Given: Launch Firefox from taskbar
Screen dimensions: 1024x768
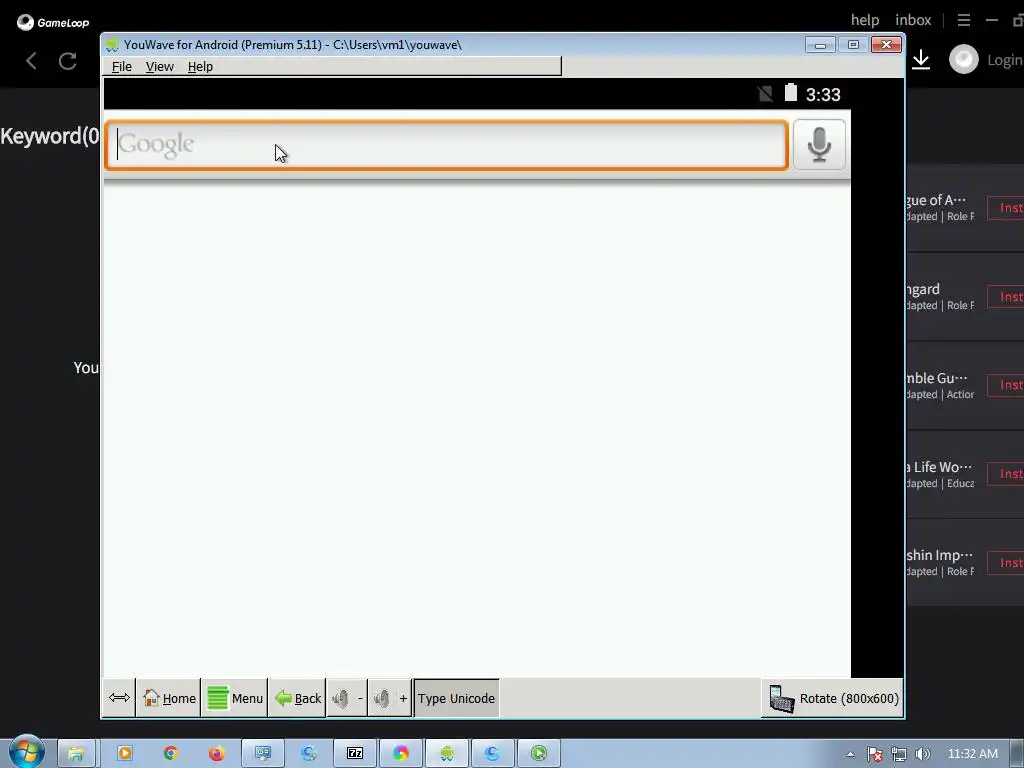Looking at the screenshot, I should point(216,754).
